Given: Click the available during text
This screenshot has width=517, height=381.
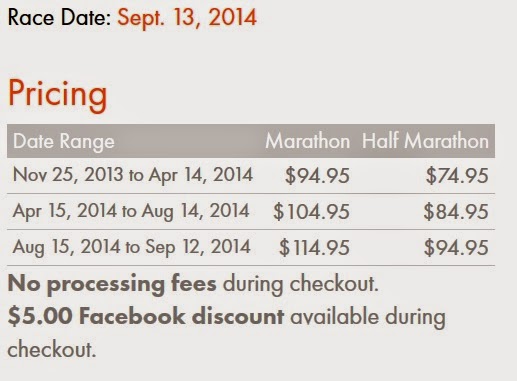Looking at the screenshot, I should 368,317.
